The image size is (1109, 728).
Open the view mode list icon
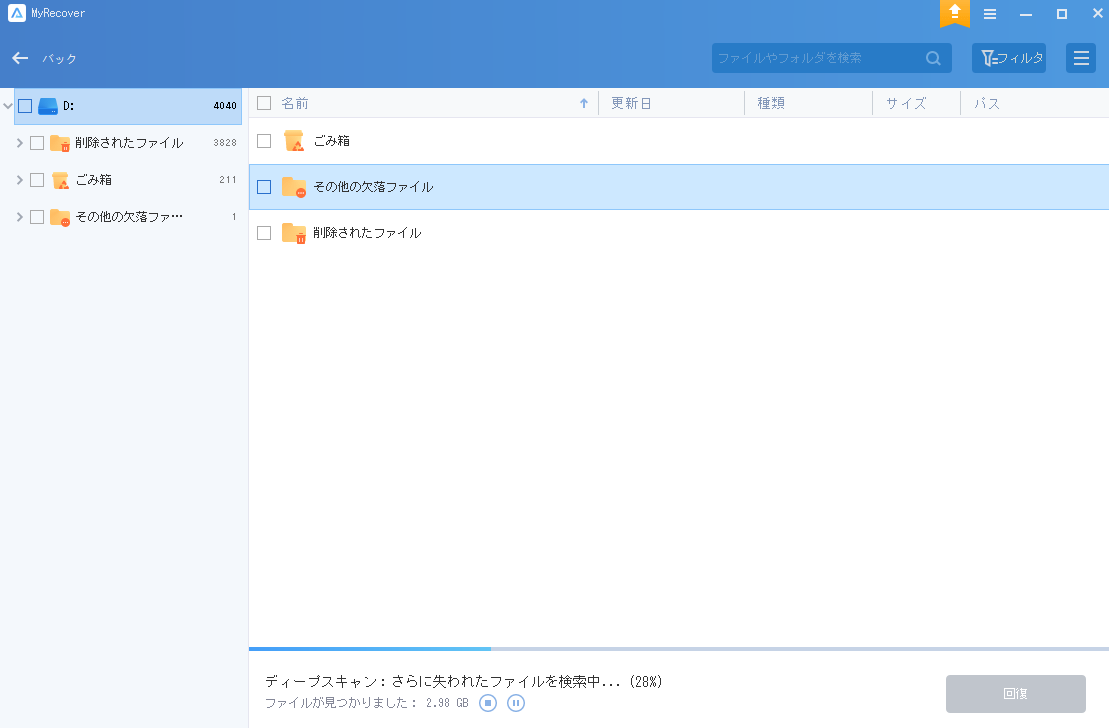1081,58
